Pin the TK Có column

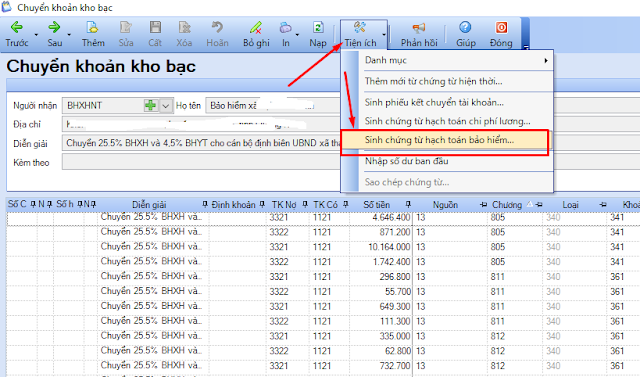tap(346, 204)
